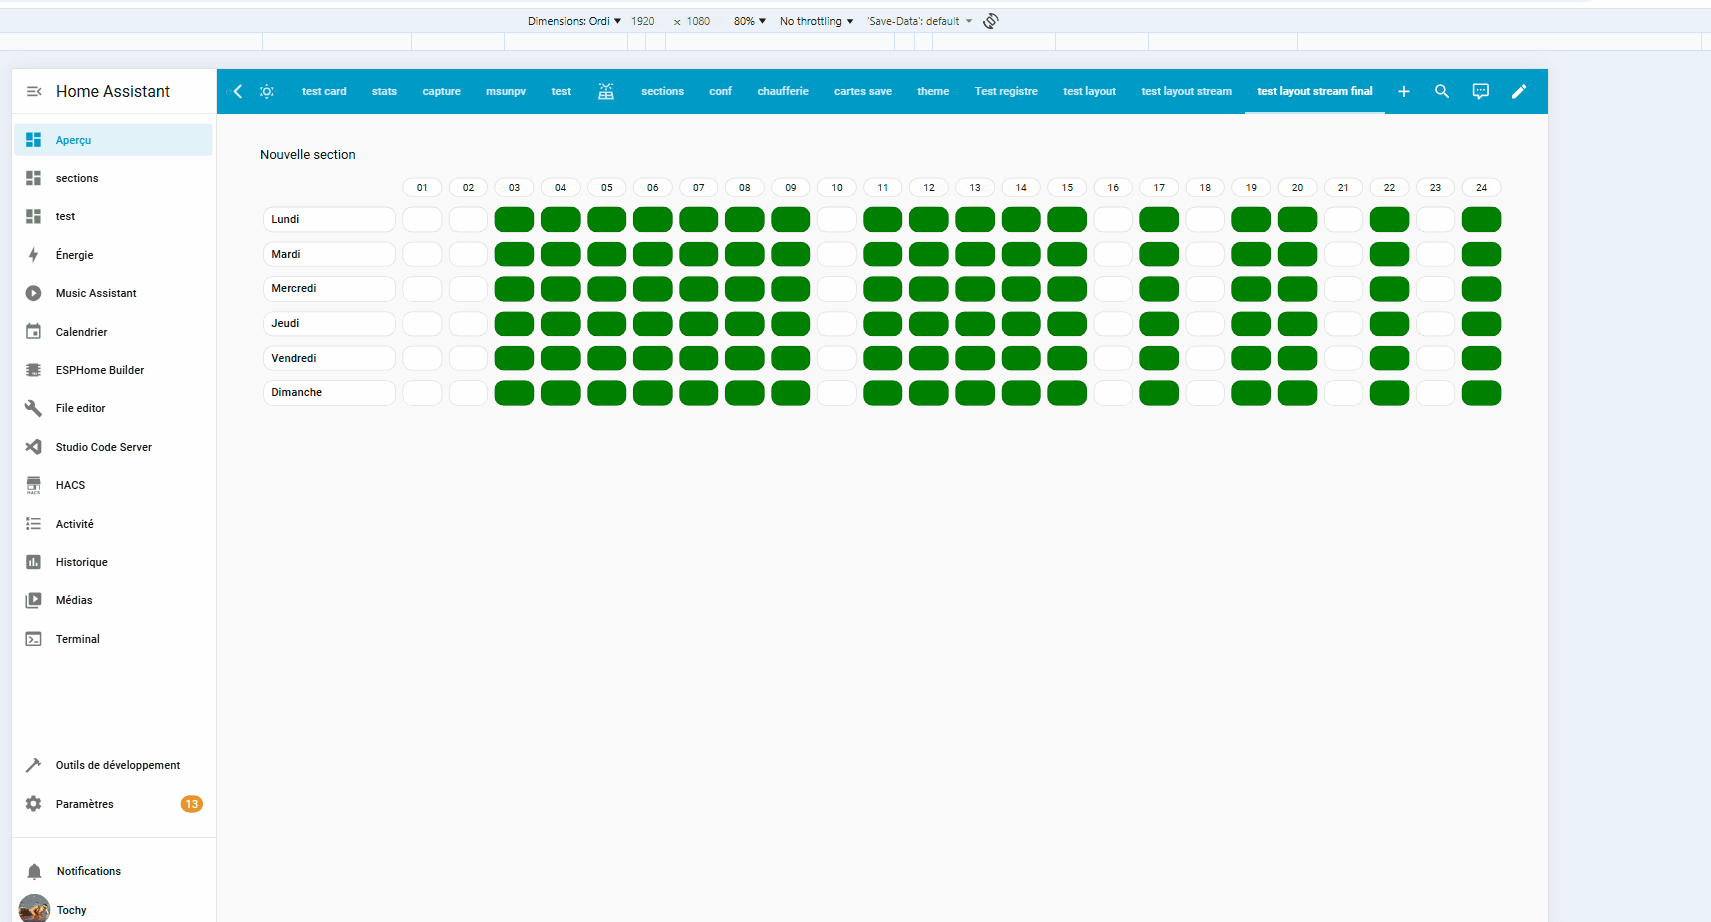Switch to the chaufferie tab

[x=783, y=91]
